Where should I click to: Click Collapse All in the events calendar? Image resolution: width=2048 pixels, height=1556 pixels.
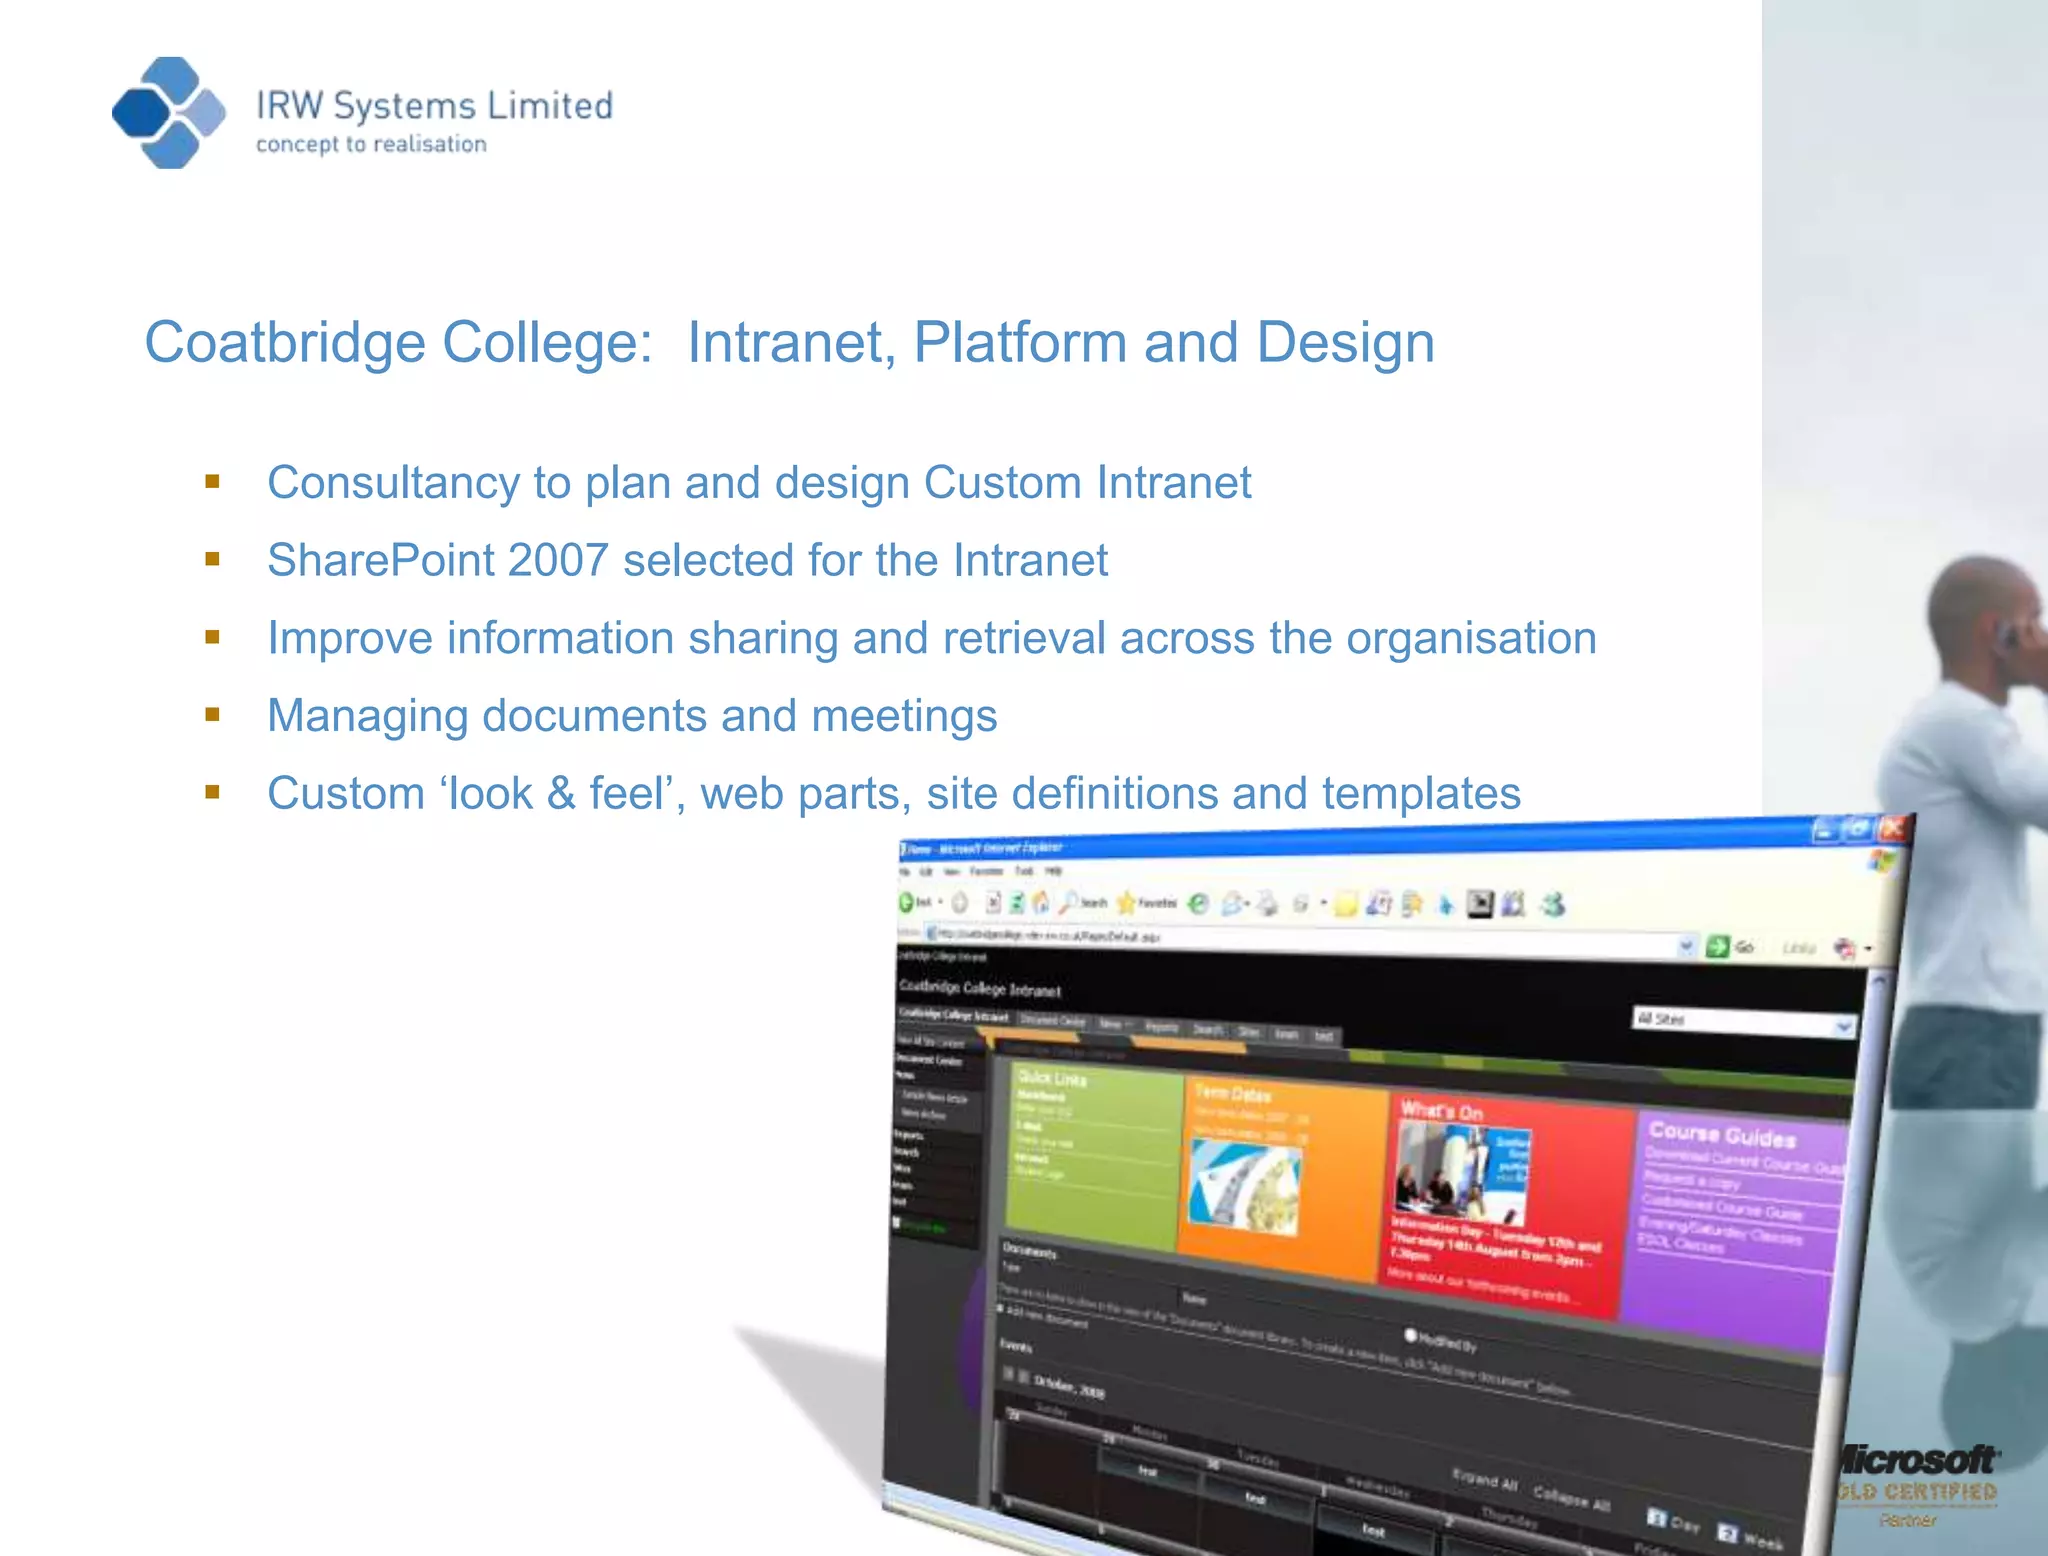(1571, 1498)
